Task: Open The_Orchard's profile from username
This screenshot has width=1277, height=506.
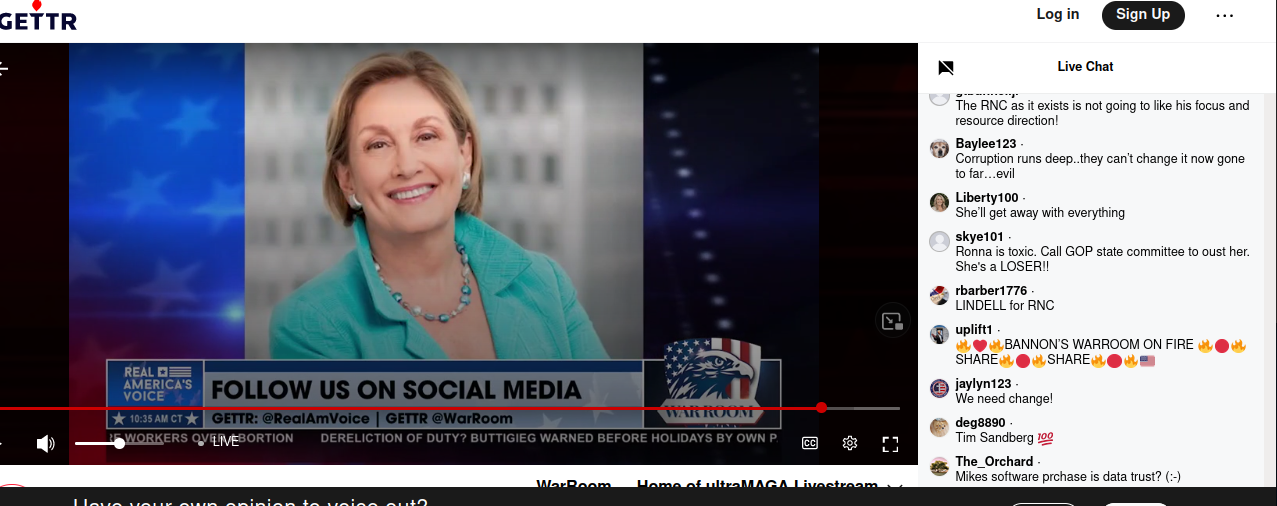Action: click(x=994, y=462)
